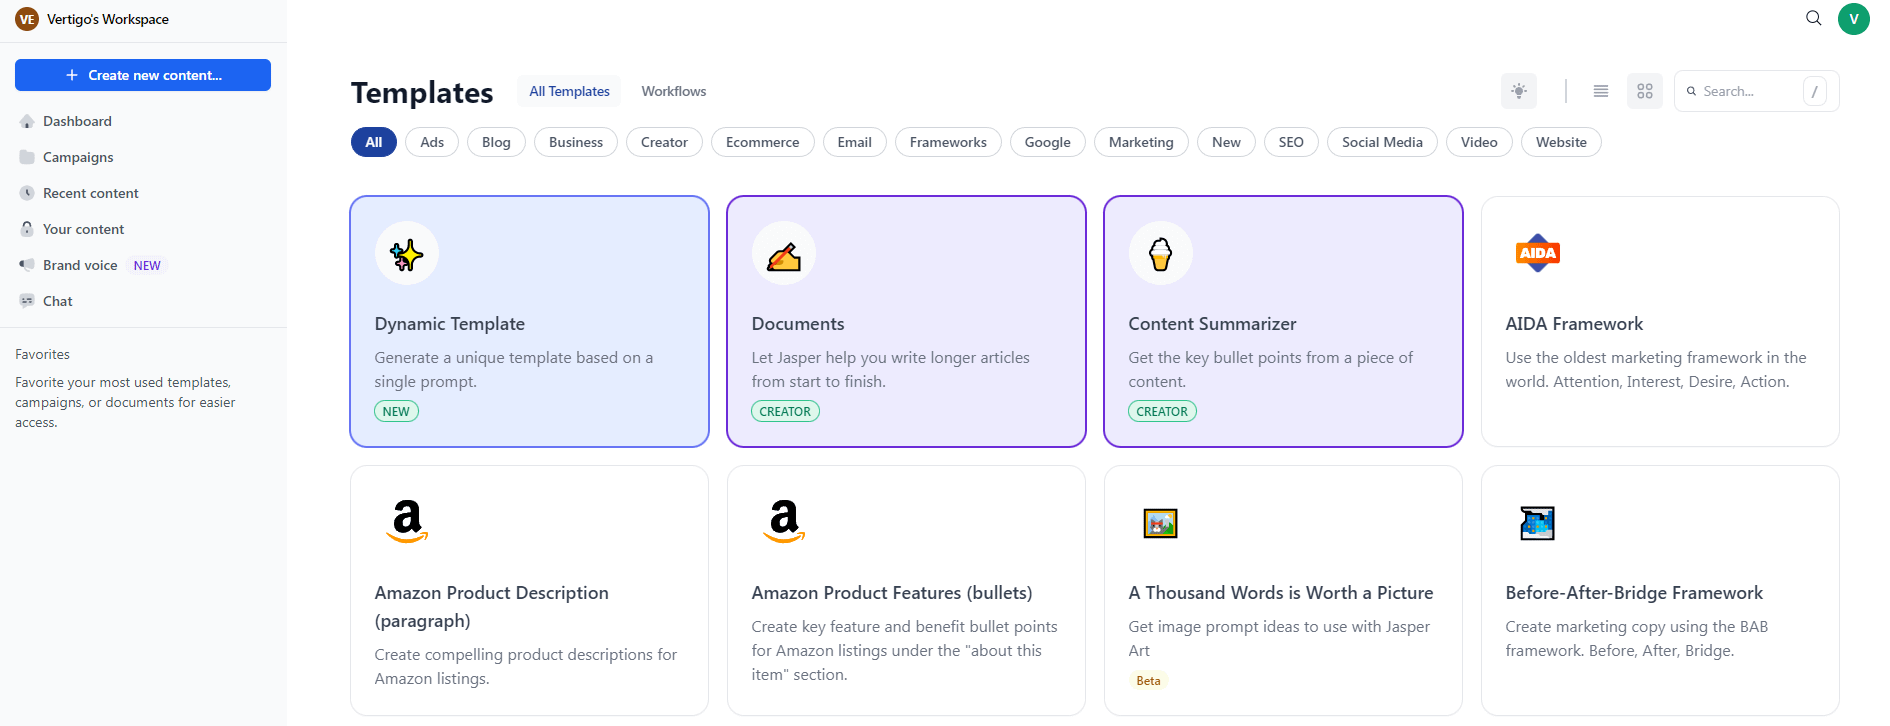Click the AIDA Framework logo icon
This screenshot has width=1890, height=726.
coord(1537,254)
